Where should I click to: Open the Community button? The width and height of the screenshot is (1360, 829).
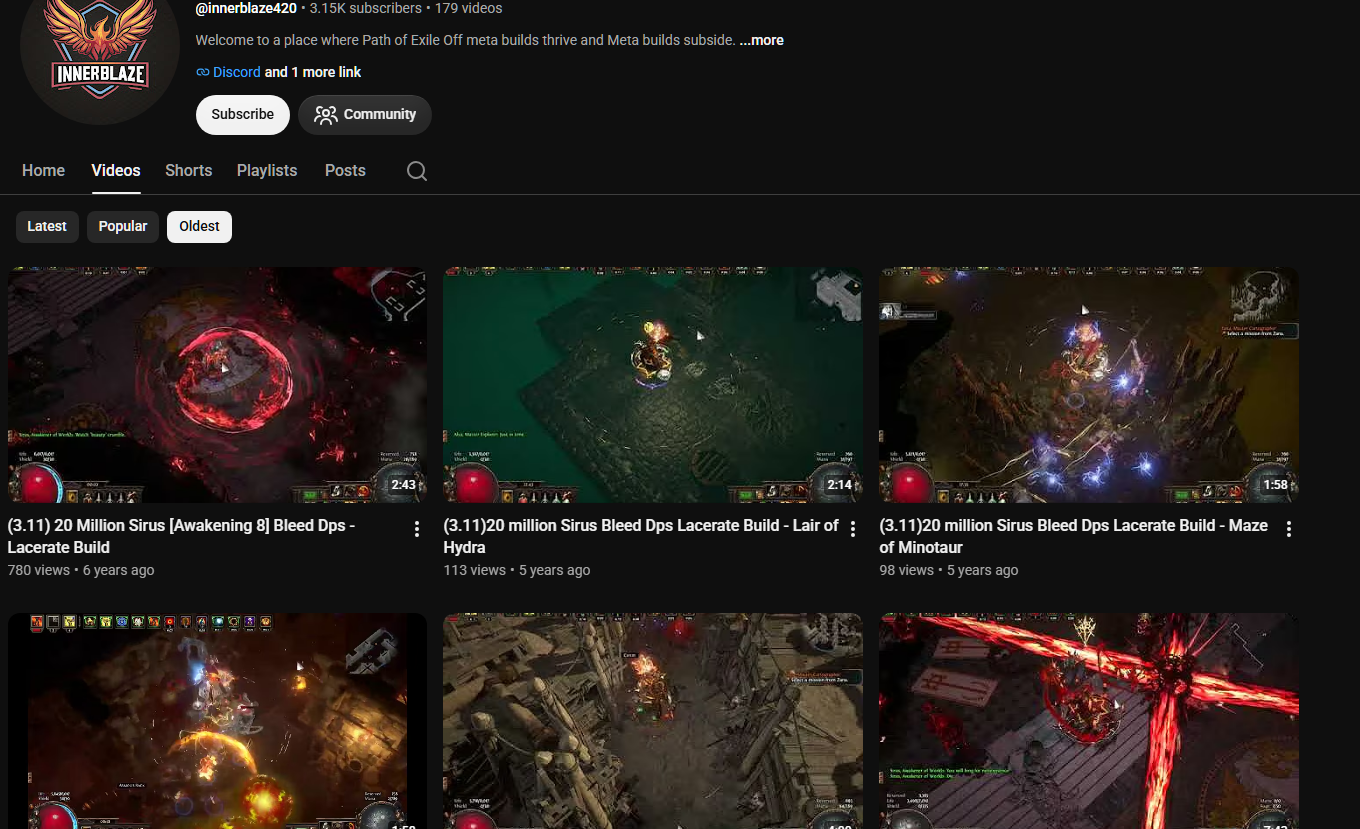point(365,115)
